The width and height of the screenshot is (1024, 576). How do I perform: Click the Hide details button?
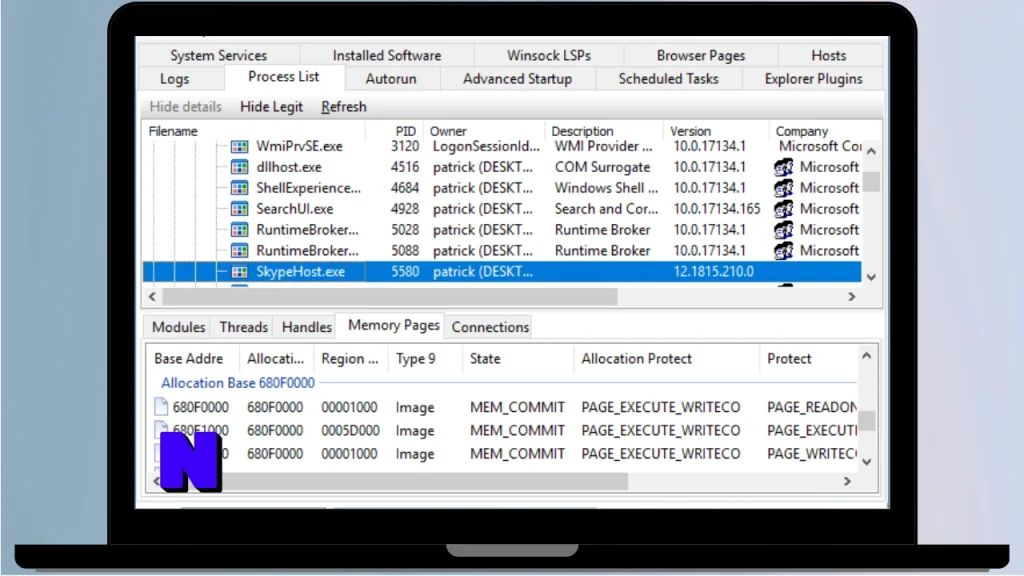point(185,107)
